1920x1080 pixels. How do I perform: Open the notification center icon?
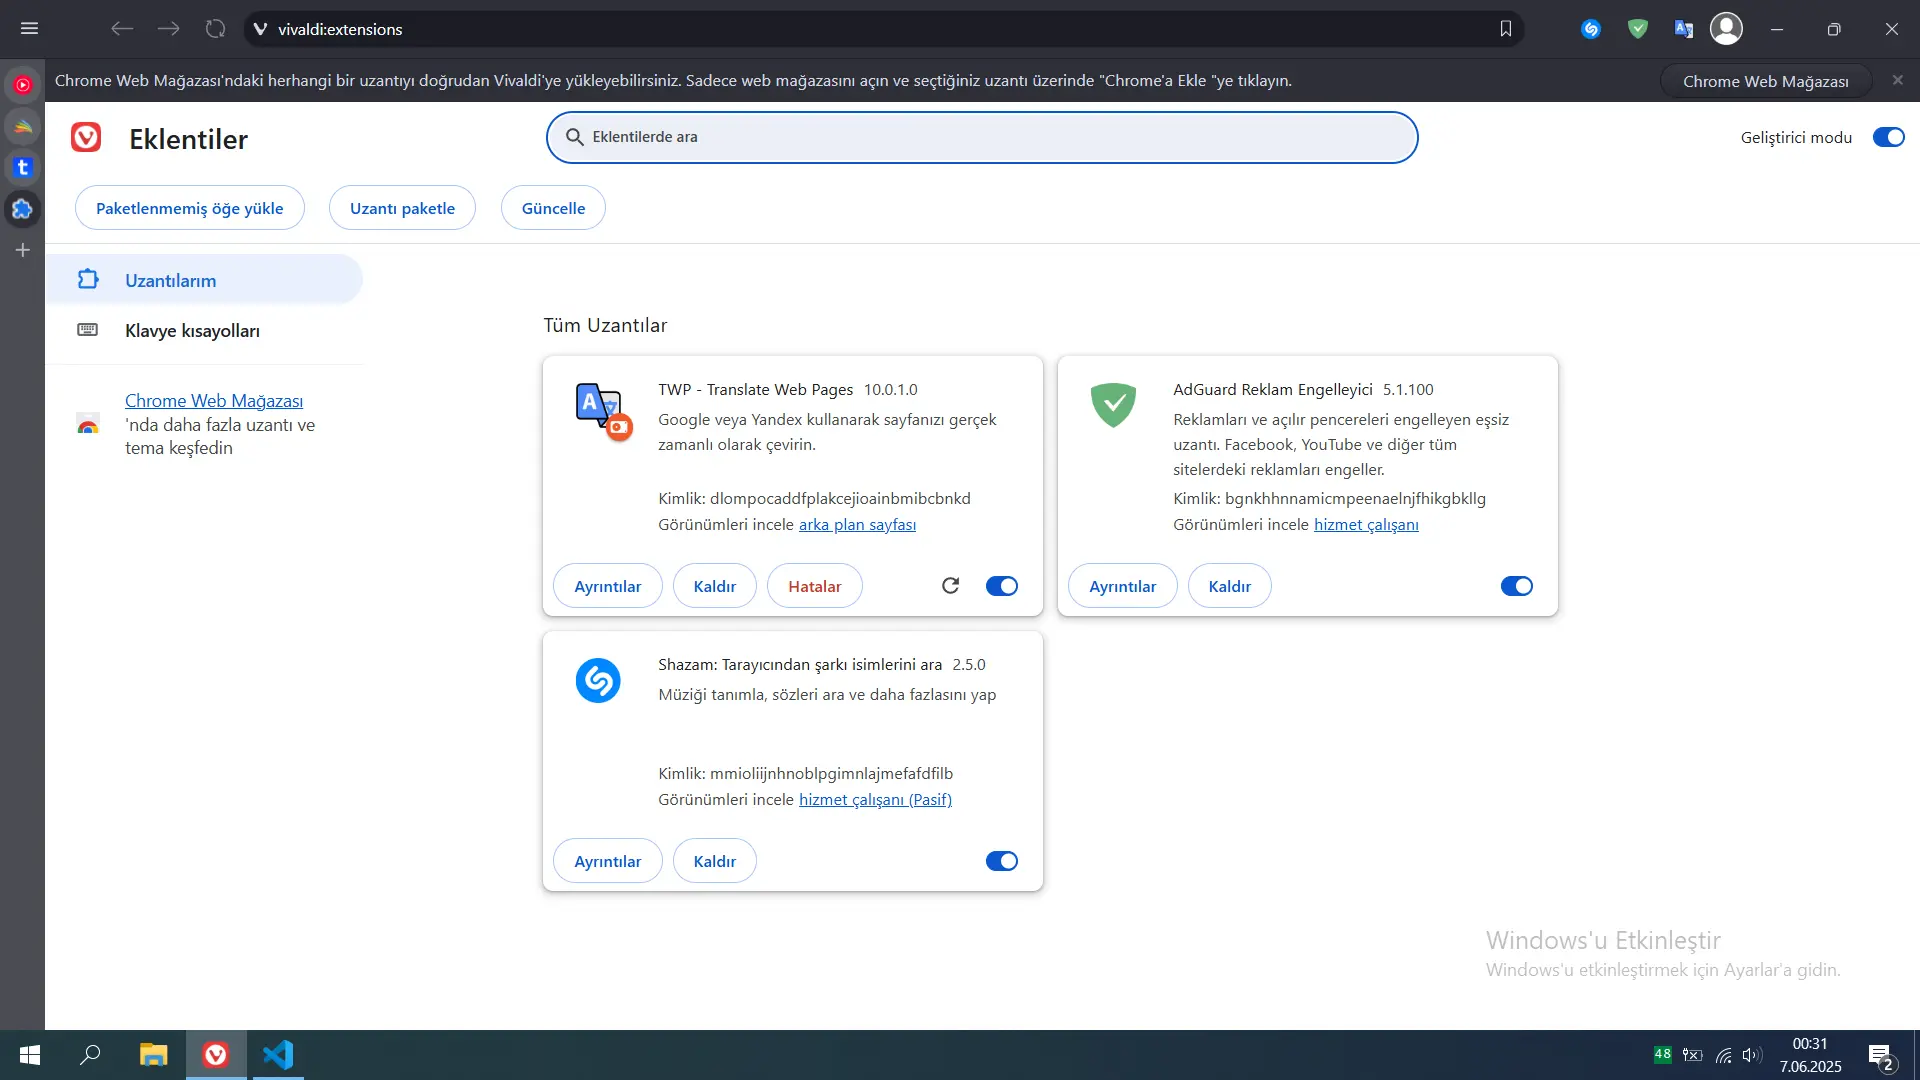coord(1881,1056)
